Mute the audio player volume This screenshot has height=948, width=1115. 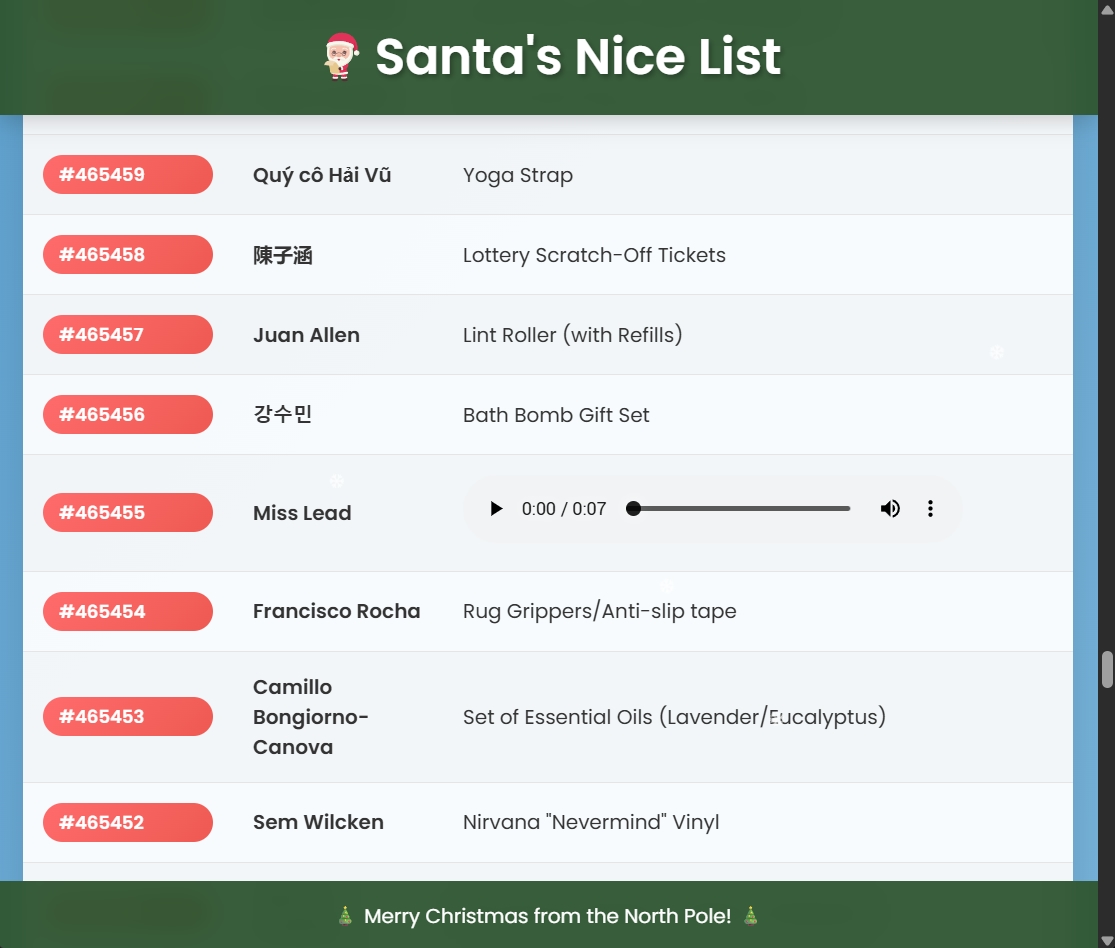point(890,509)
